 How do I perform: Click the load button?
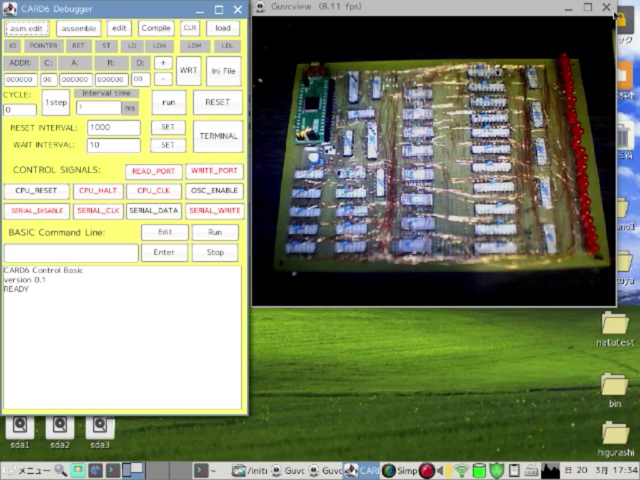[x=223, y=28]
